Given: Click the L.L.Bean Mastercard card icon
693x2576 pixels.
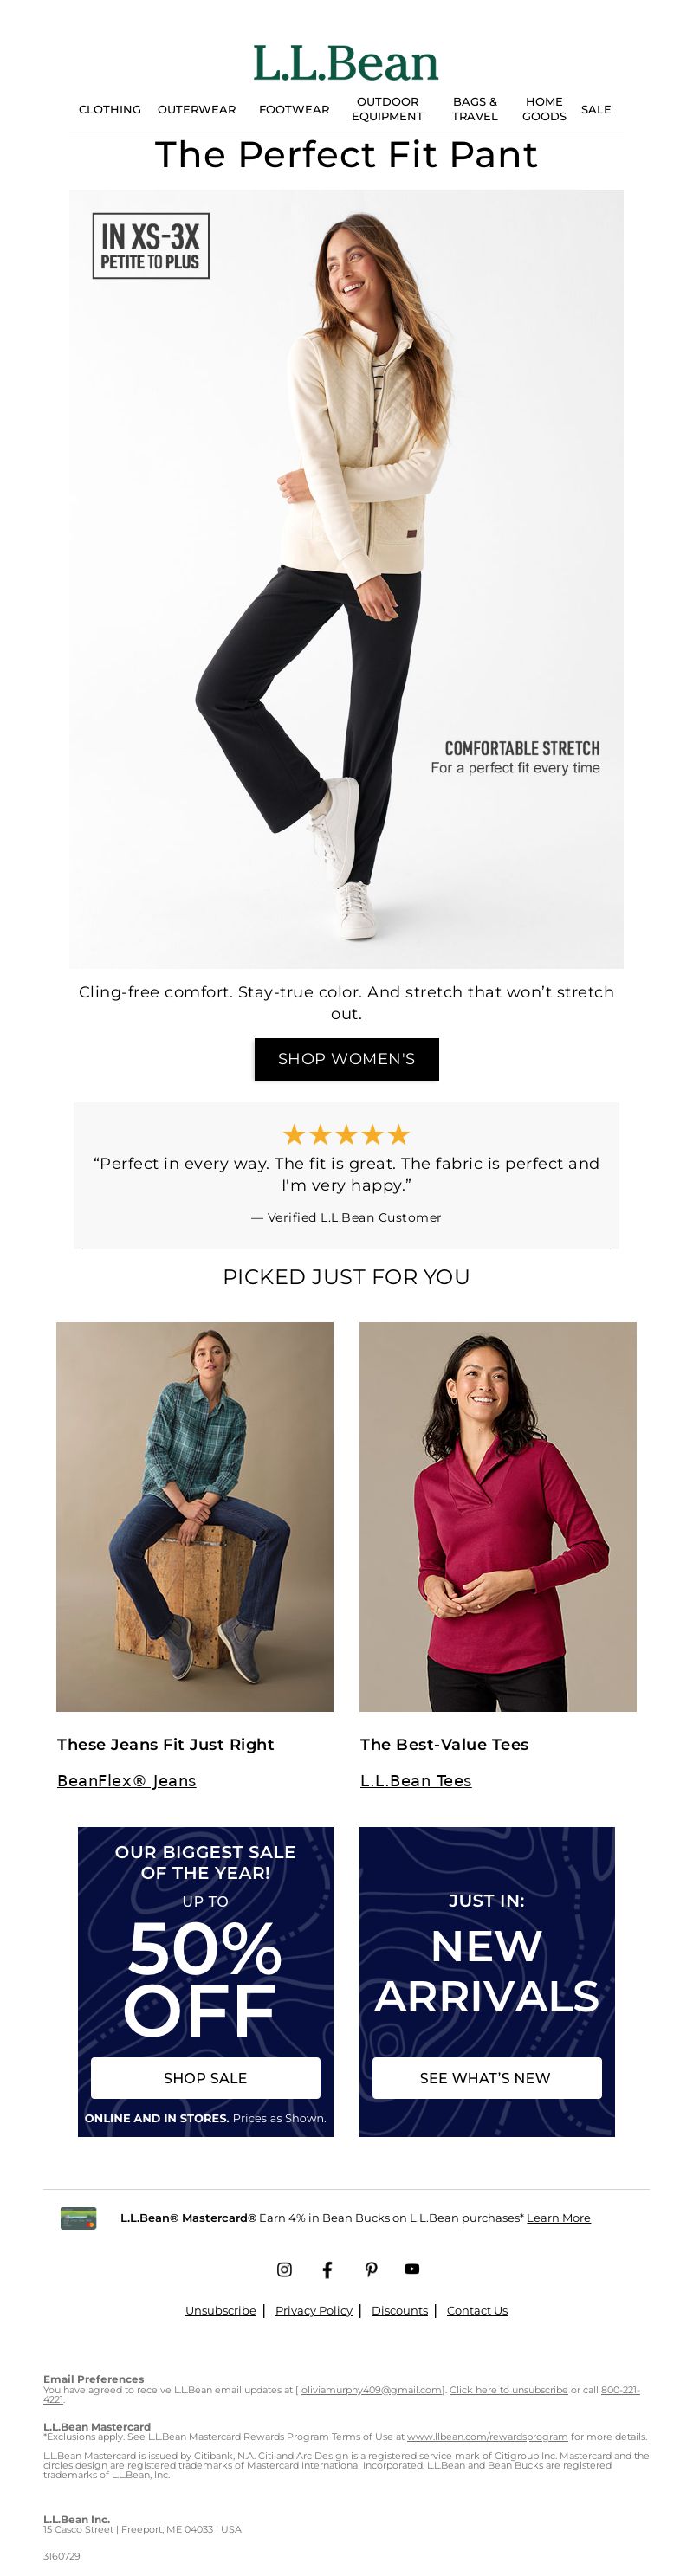Looking at the screenshot, I should [x=79, y=2218].
